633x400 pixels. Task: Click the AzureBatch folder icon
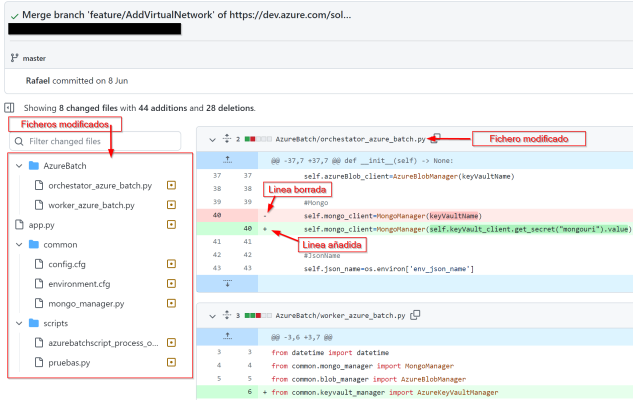click(34, 165)
